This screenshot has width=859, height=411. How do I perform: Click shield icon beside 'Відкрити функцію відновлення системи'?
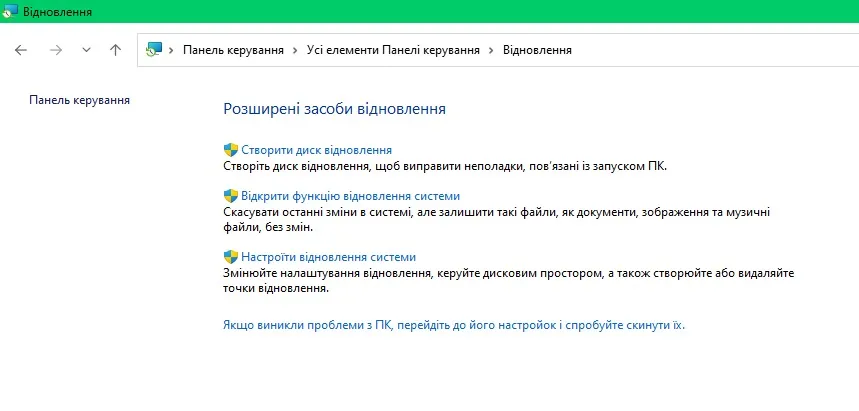[231, 196]
